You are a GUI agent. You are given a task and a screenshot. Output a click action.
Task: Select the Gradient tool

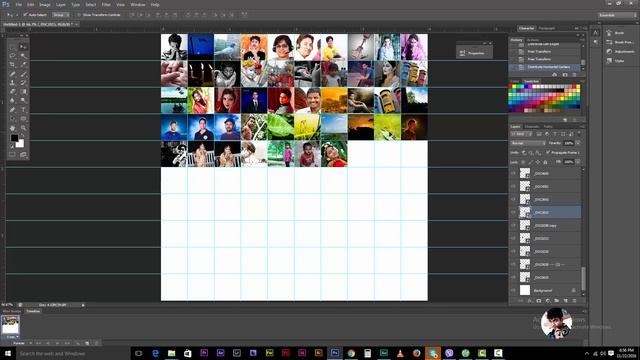[23, 92]
